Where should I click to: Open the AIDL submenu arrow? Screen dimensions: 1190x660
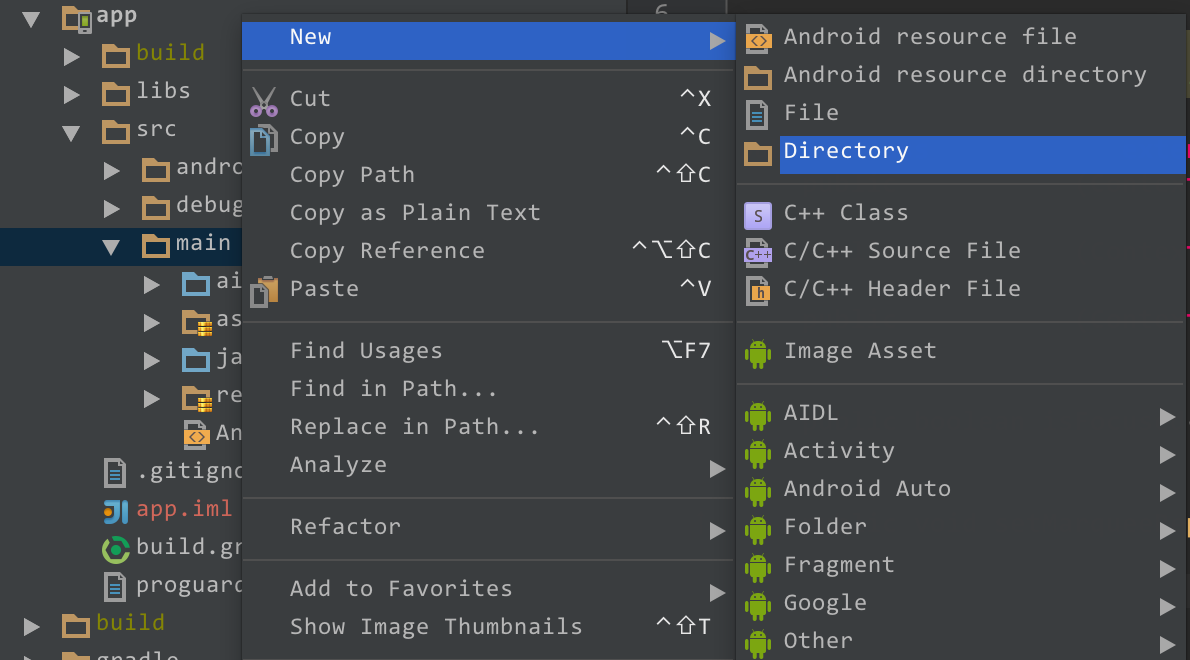coord(1167,416)
